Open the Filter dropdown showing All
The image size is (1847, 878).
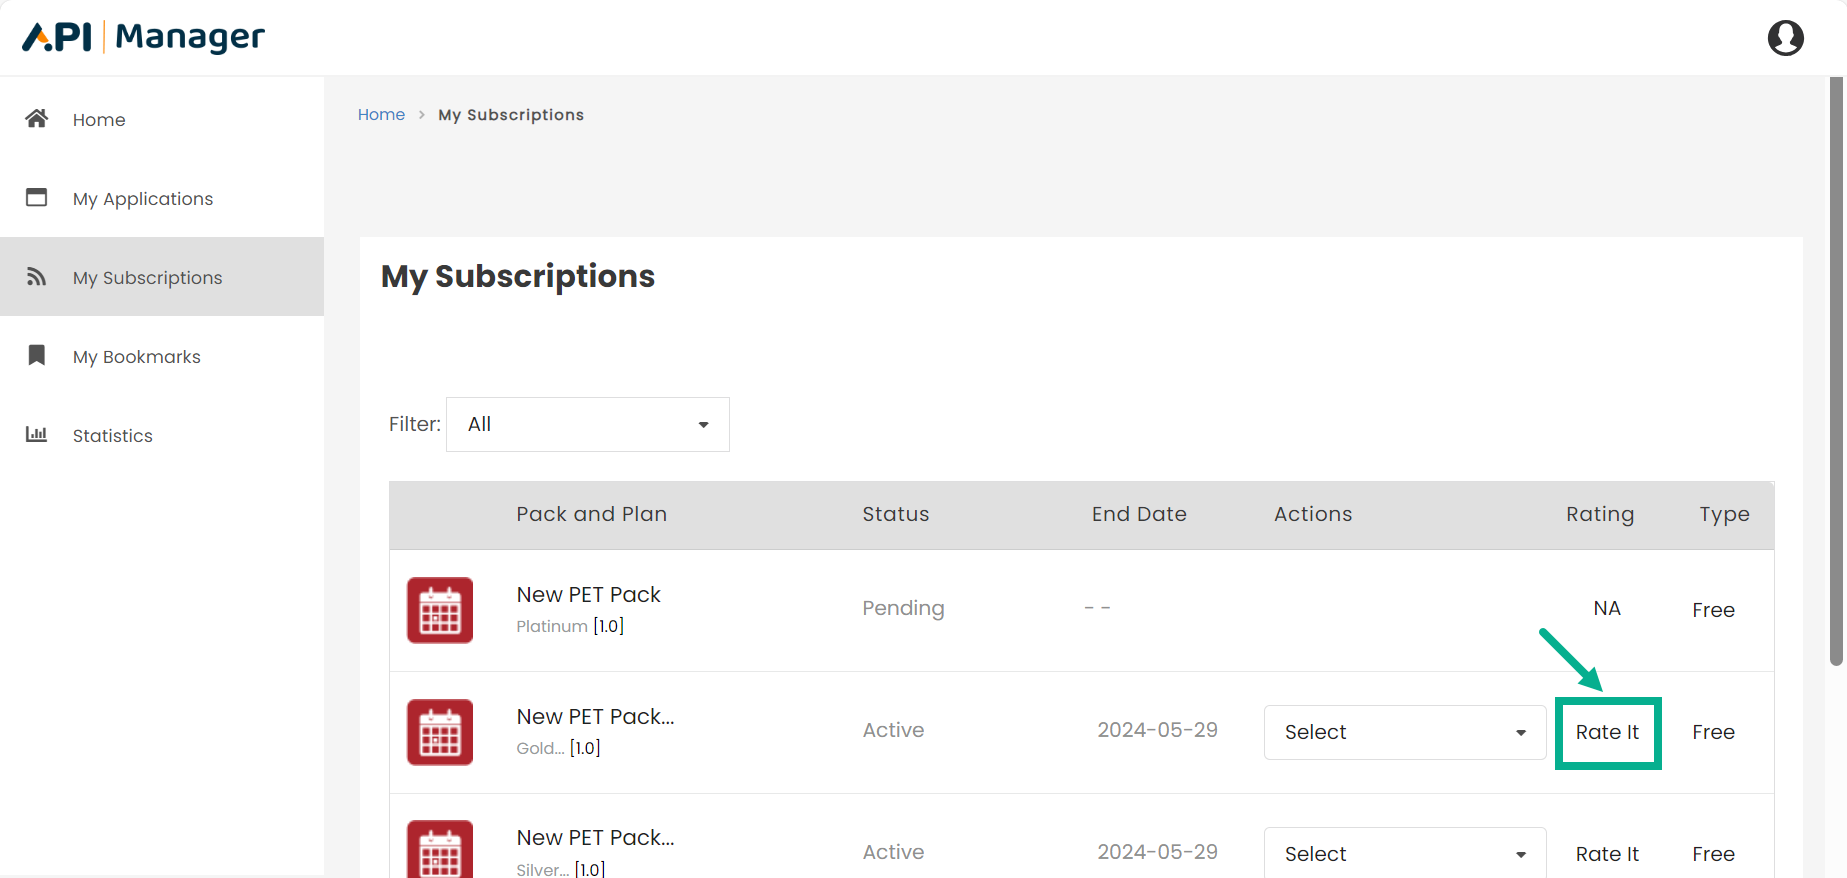tap(587, 424)
